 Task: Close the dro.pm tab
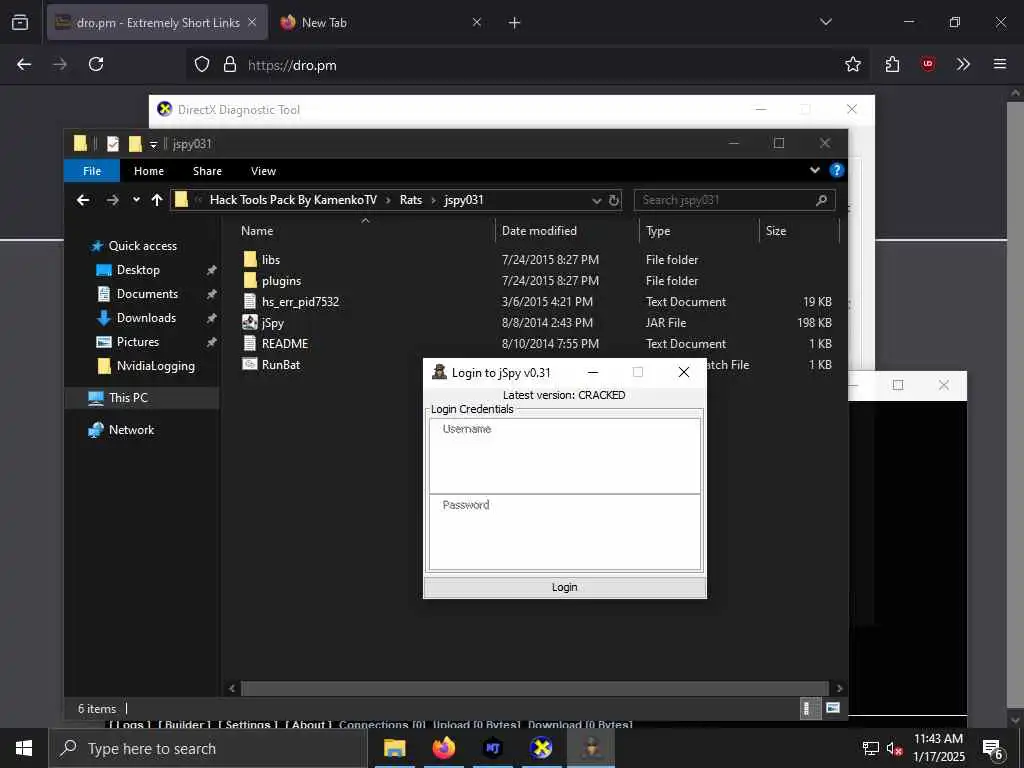click(x=252, y=22)
